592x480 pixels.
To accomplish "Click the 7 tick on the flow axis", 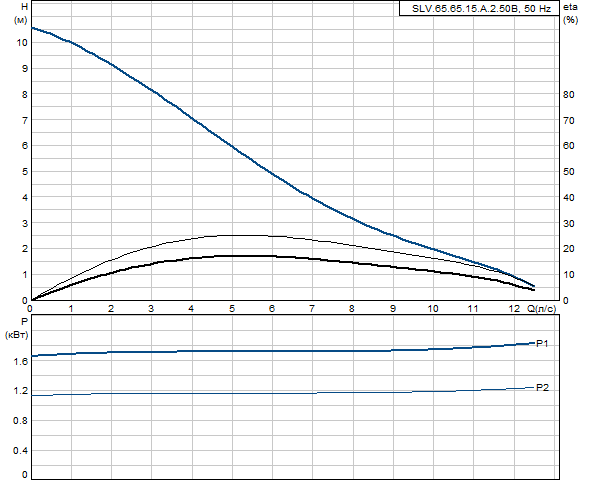I will click(x=312, y=309).
